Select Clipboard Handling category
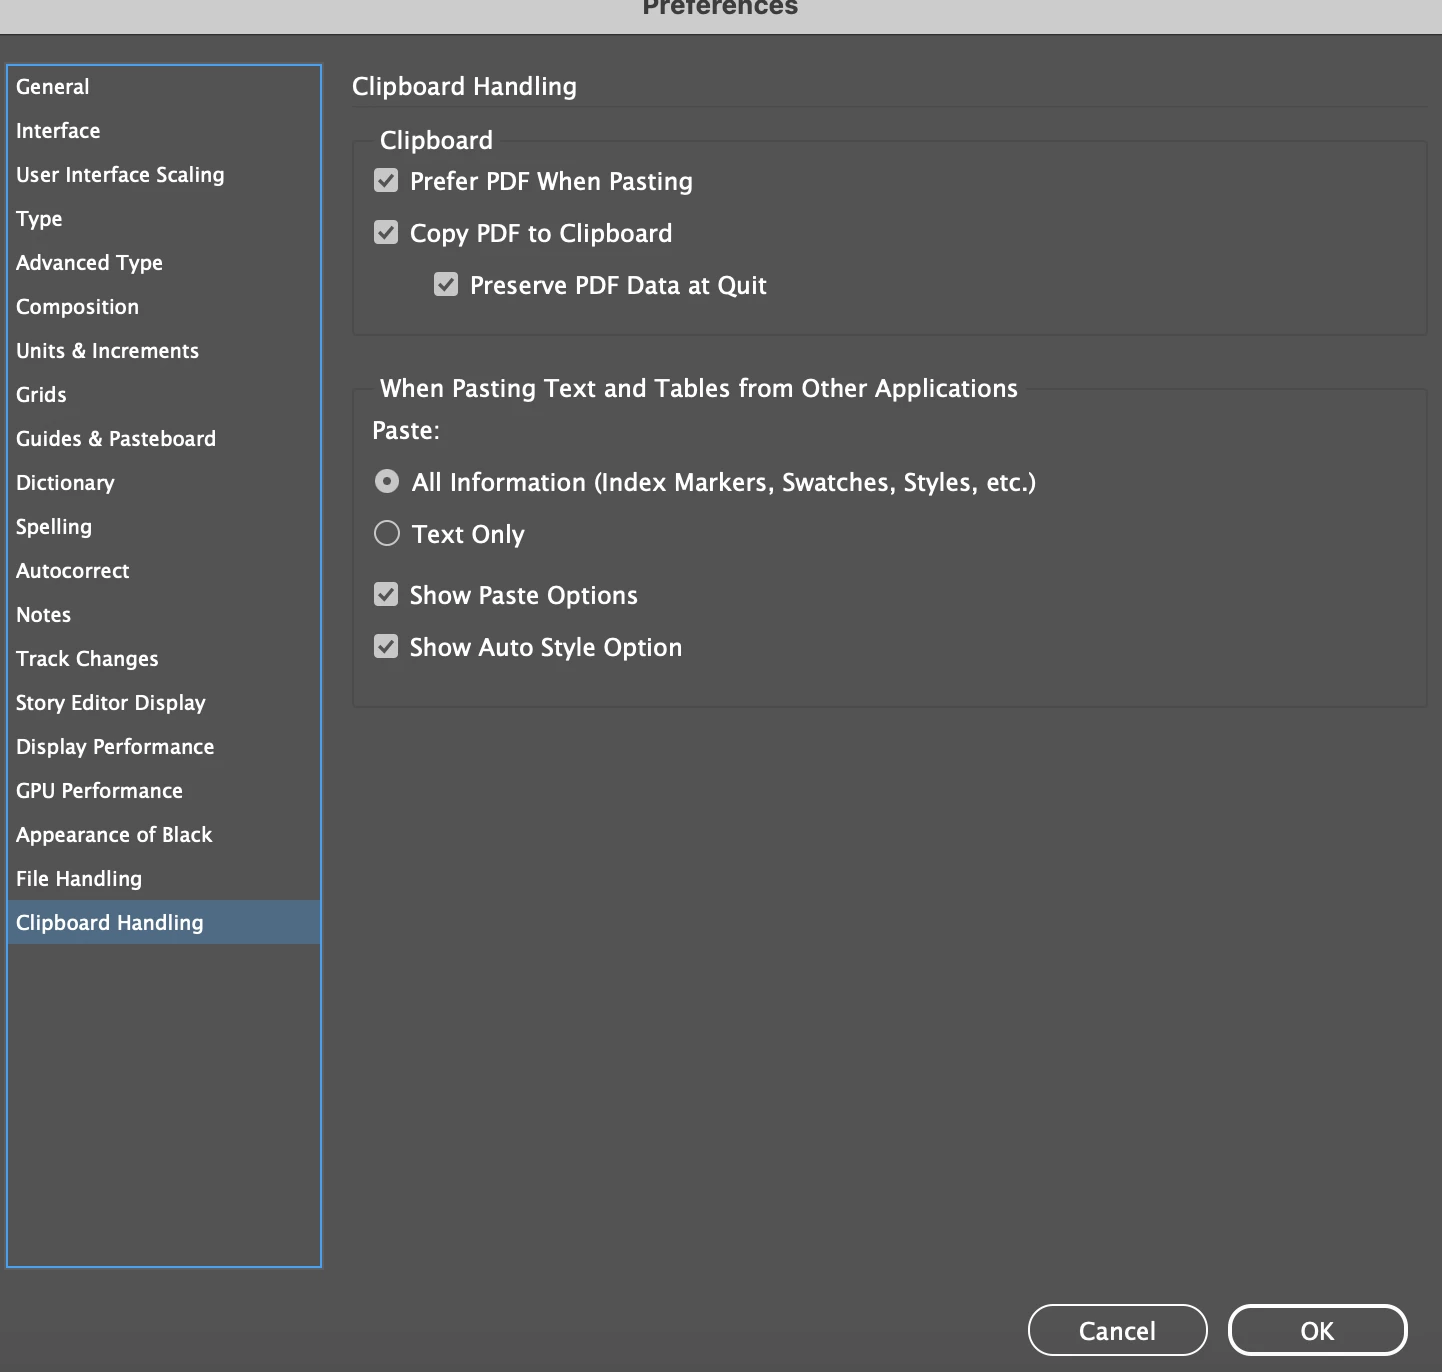The width and height of the screenshot is (1442, 1372). click(x=164, y=922)
